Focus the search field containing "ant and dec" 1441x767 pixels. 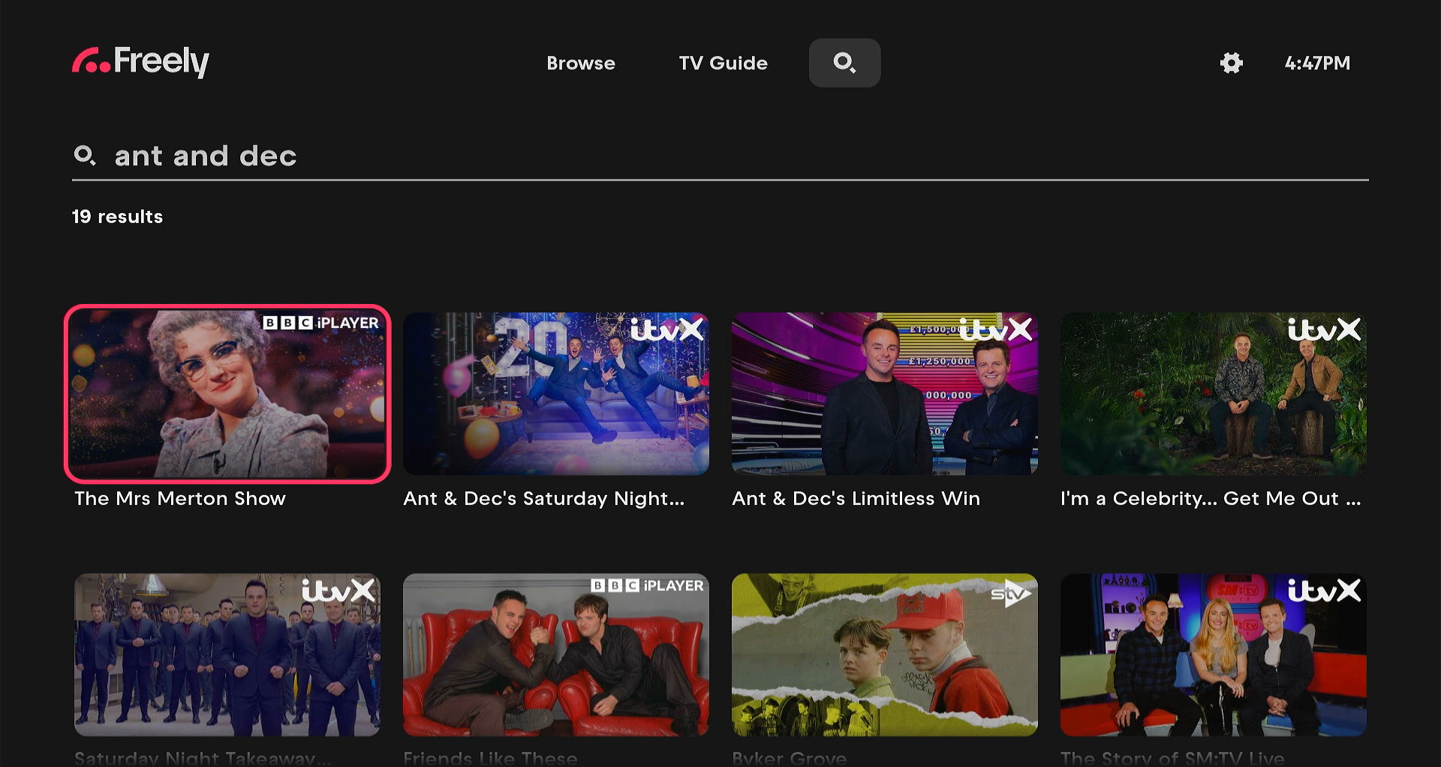(720, 156)
